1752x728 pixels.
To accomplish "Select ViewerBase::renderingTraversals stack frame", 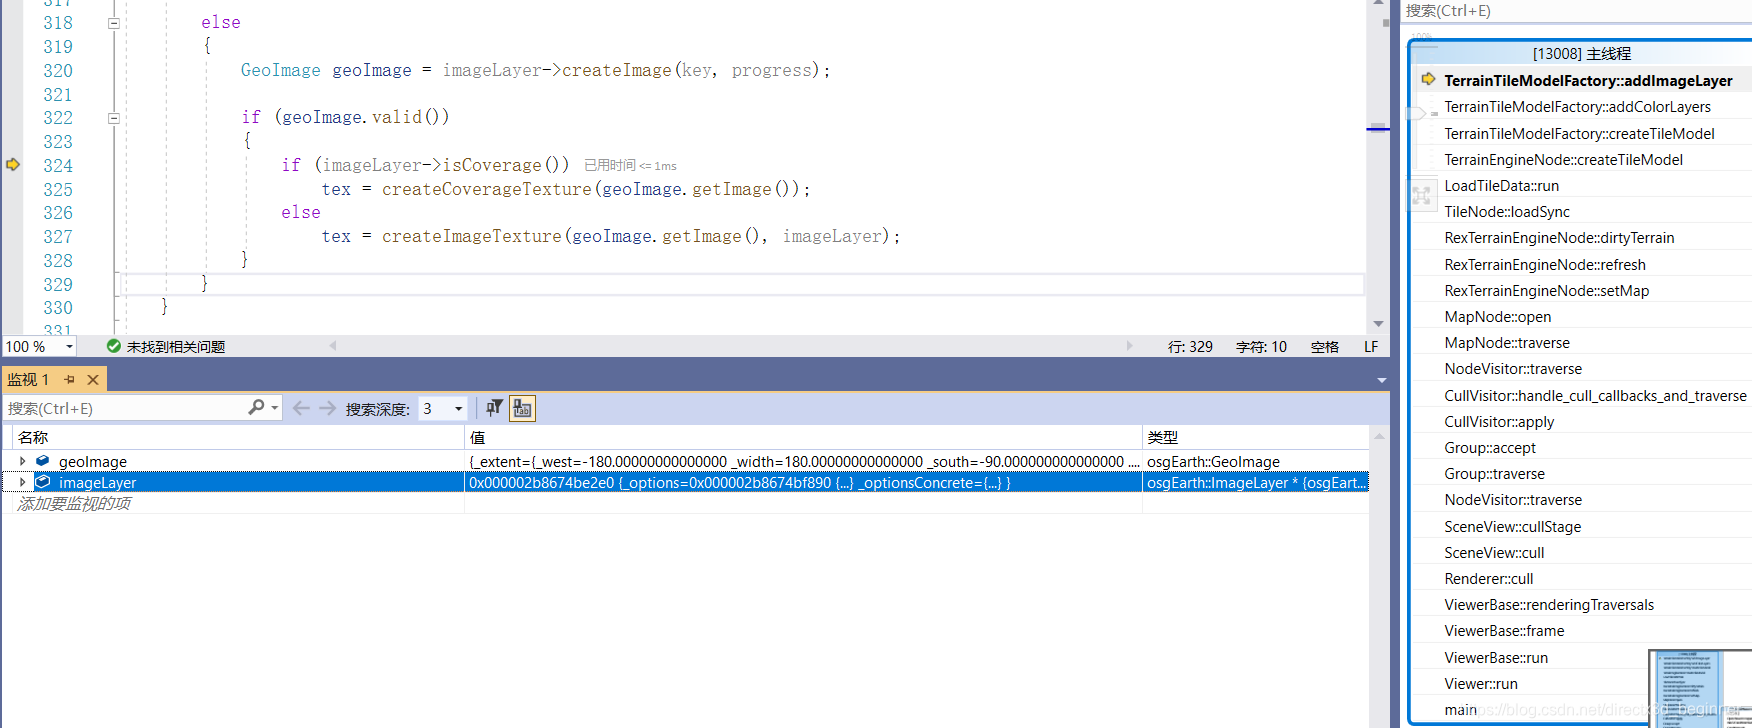I will 1549,605.
